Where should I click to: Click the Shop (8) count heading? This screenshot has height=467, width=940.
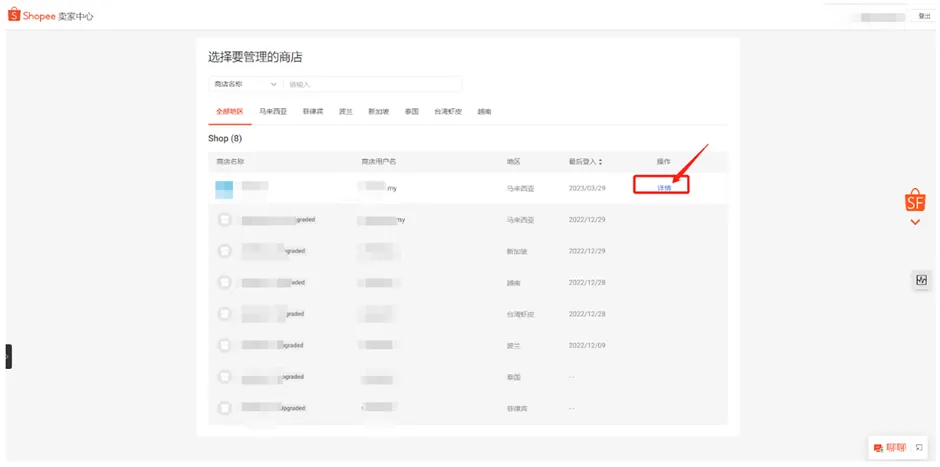click(225, 138)
